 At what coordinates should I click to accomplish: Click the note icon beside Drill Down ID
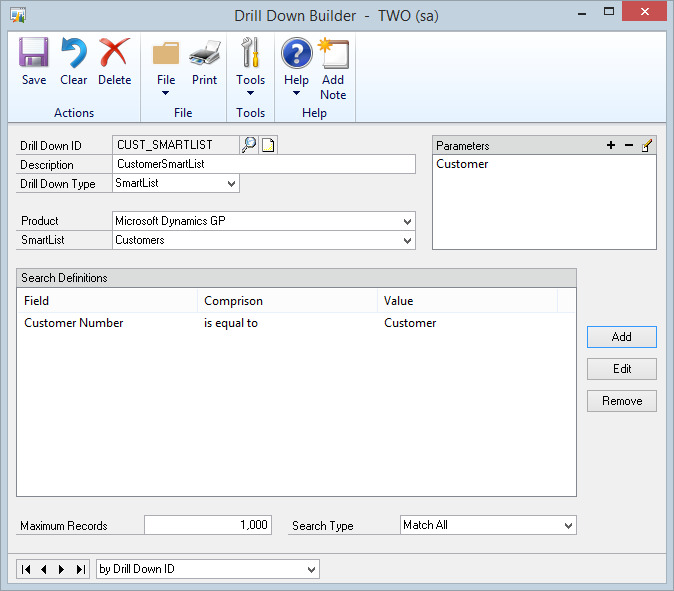coord(268,145)
